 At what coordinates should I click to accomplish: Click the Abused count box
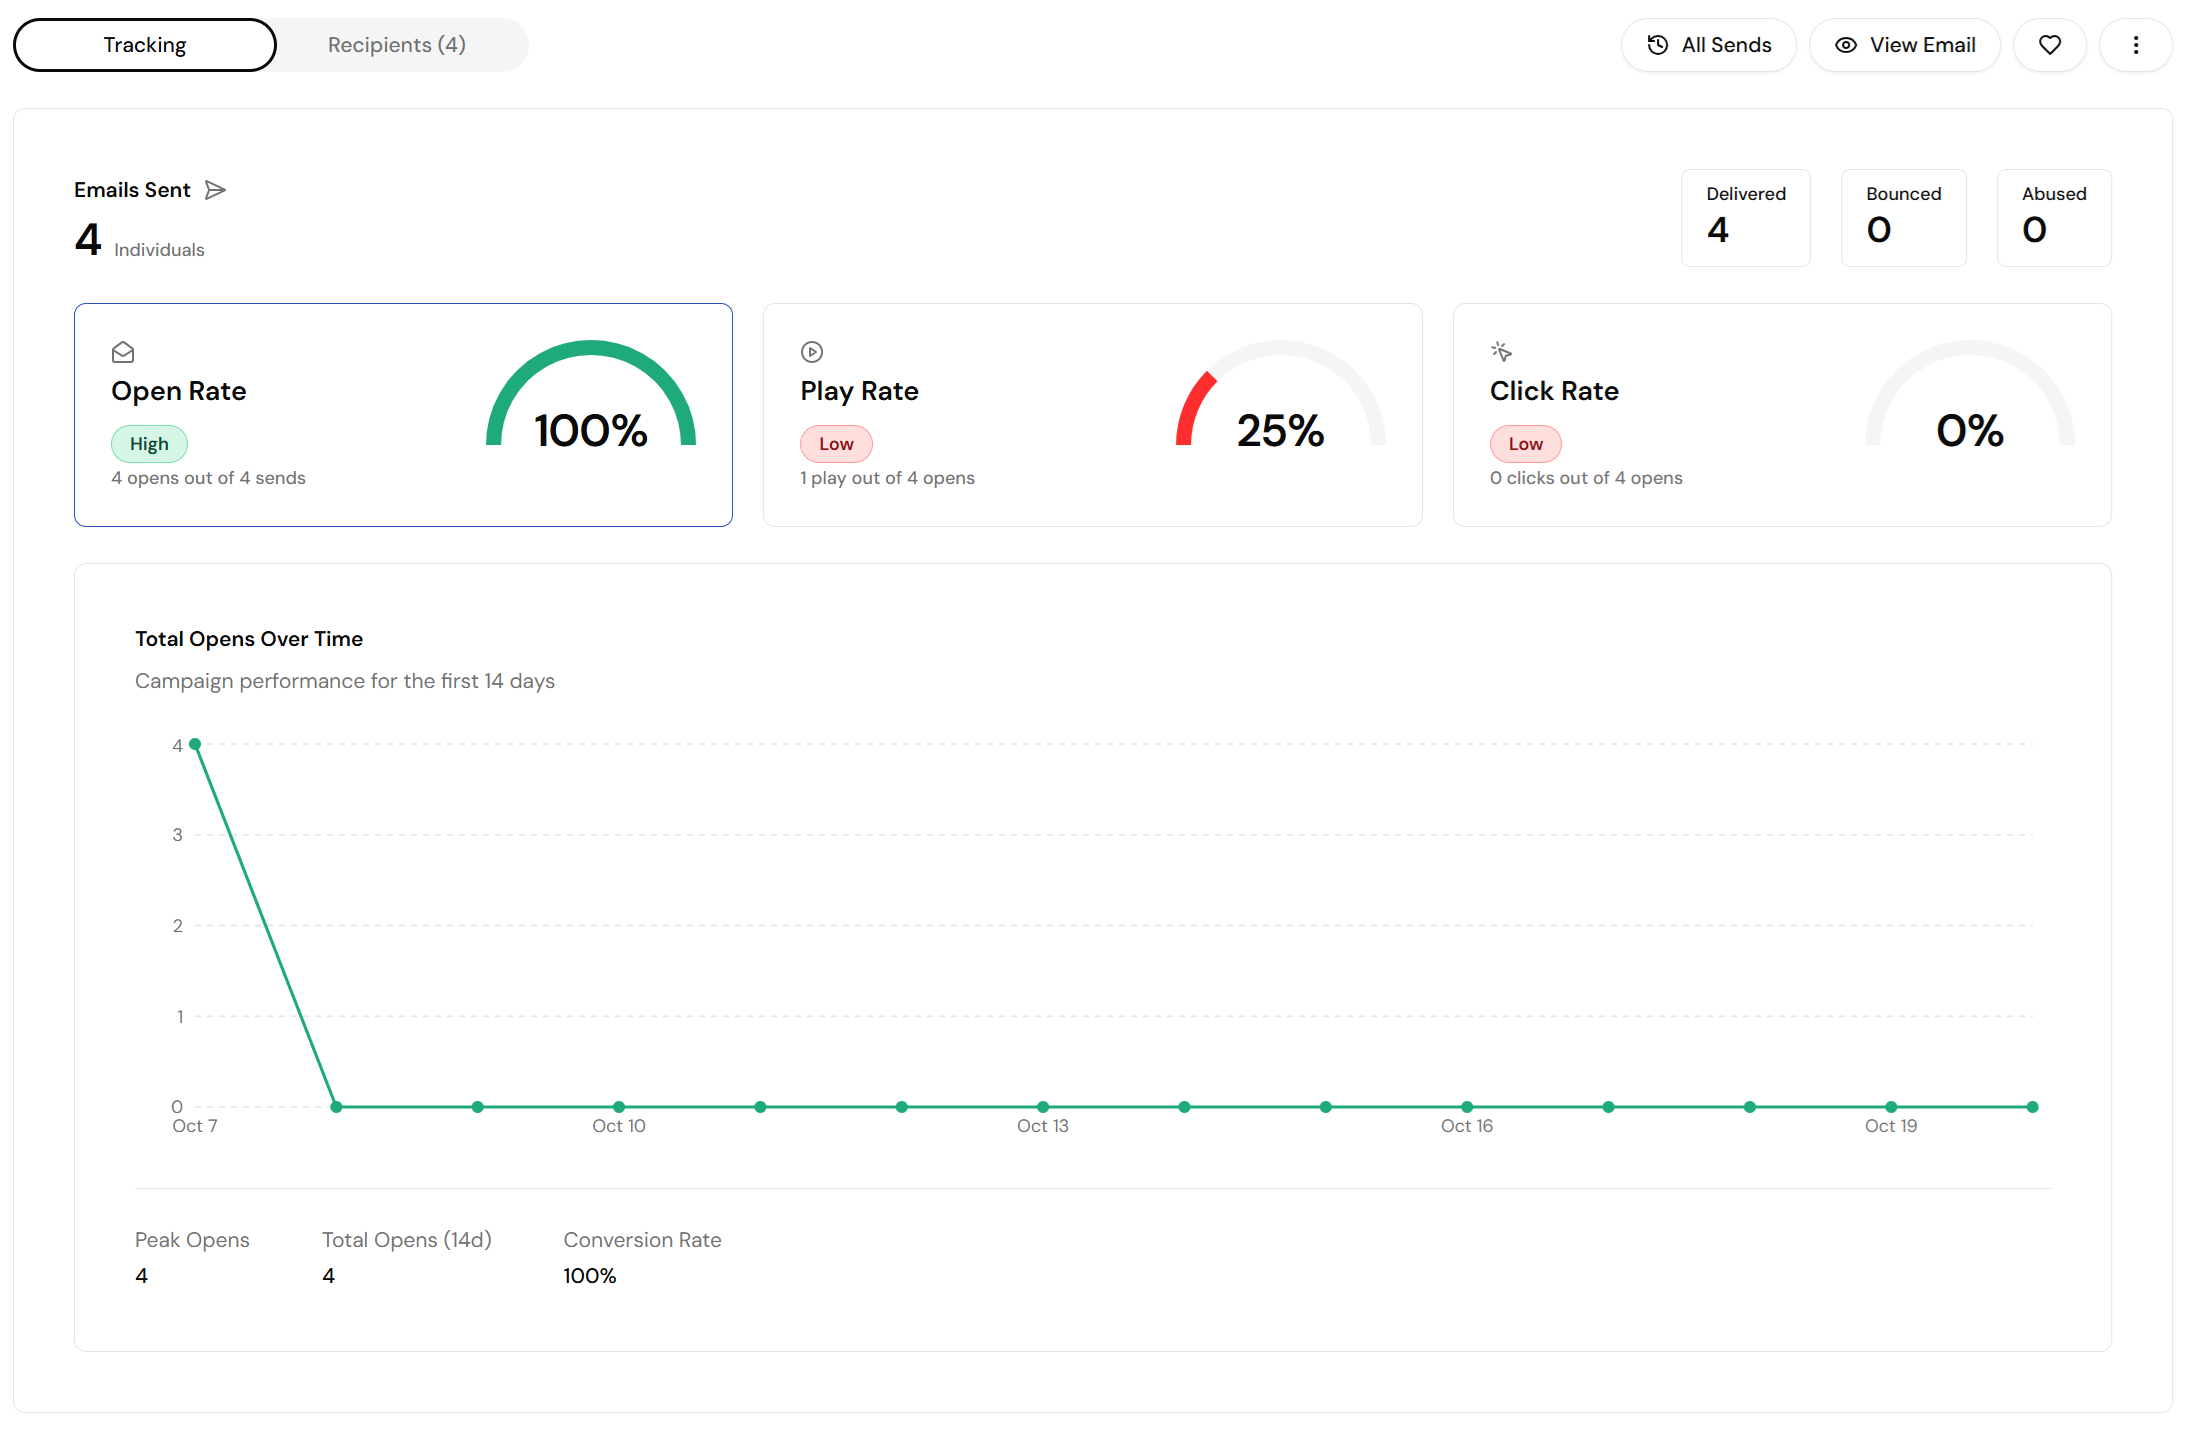click(2054, 218)
